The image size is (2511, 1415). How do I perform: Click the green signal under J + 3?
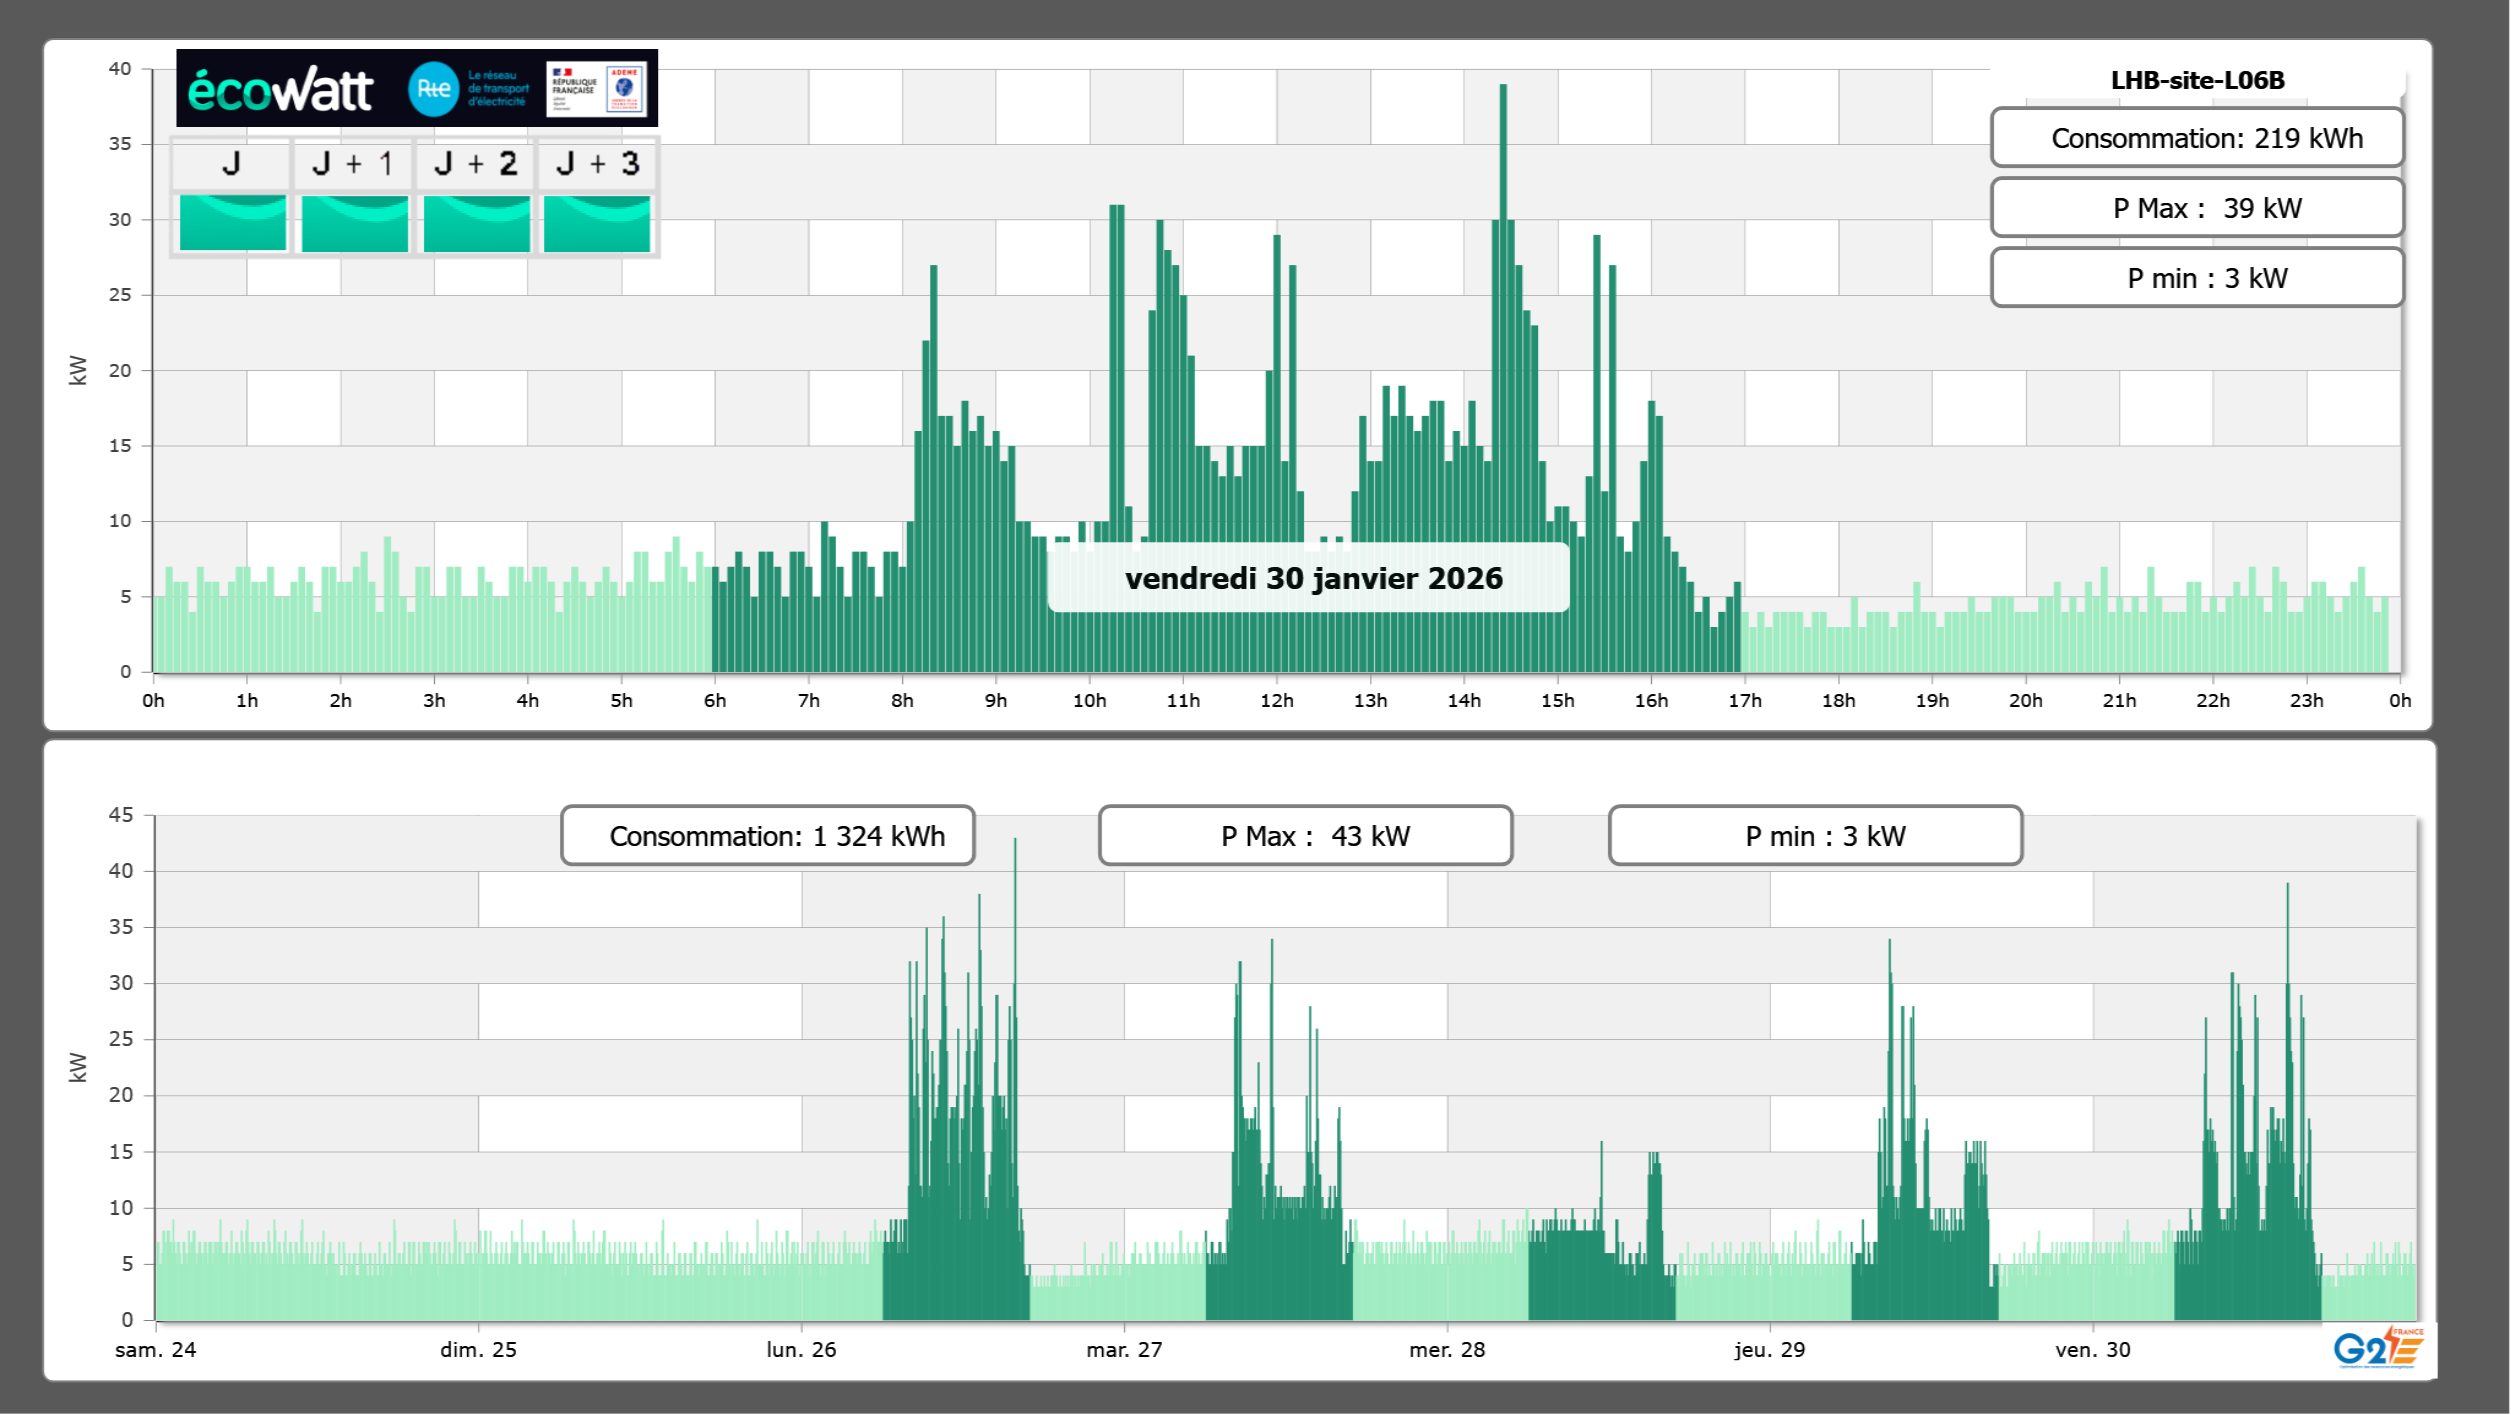[x=597, y=223]
